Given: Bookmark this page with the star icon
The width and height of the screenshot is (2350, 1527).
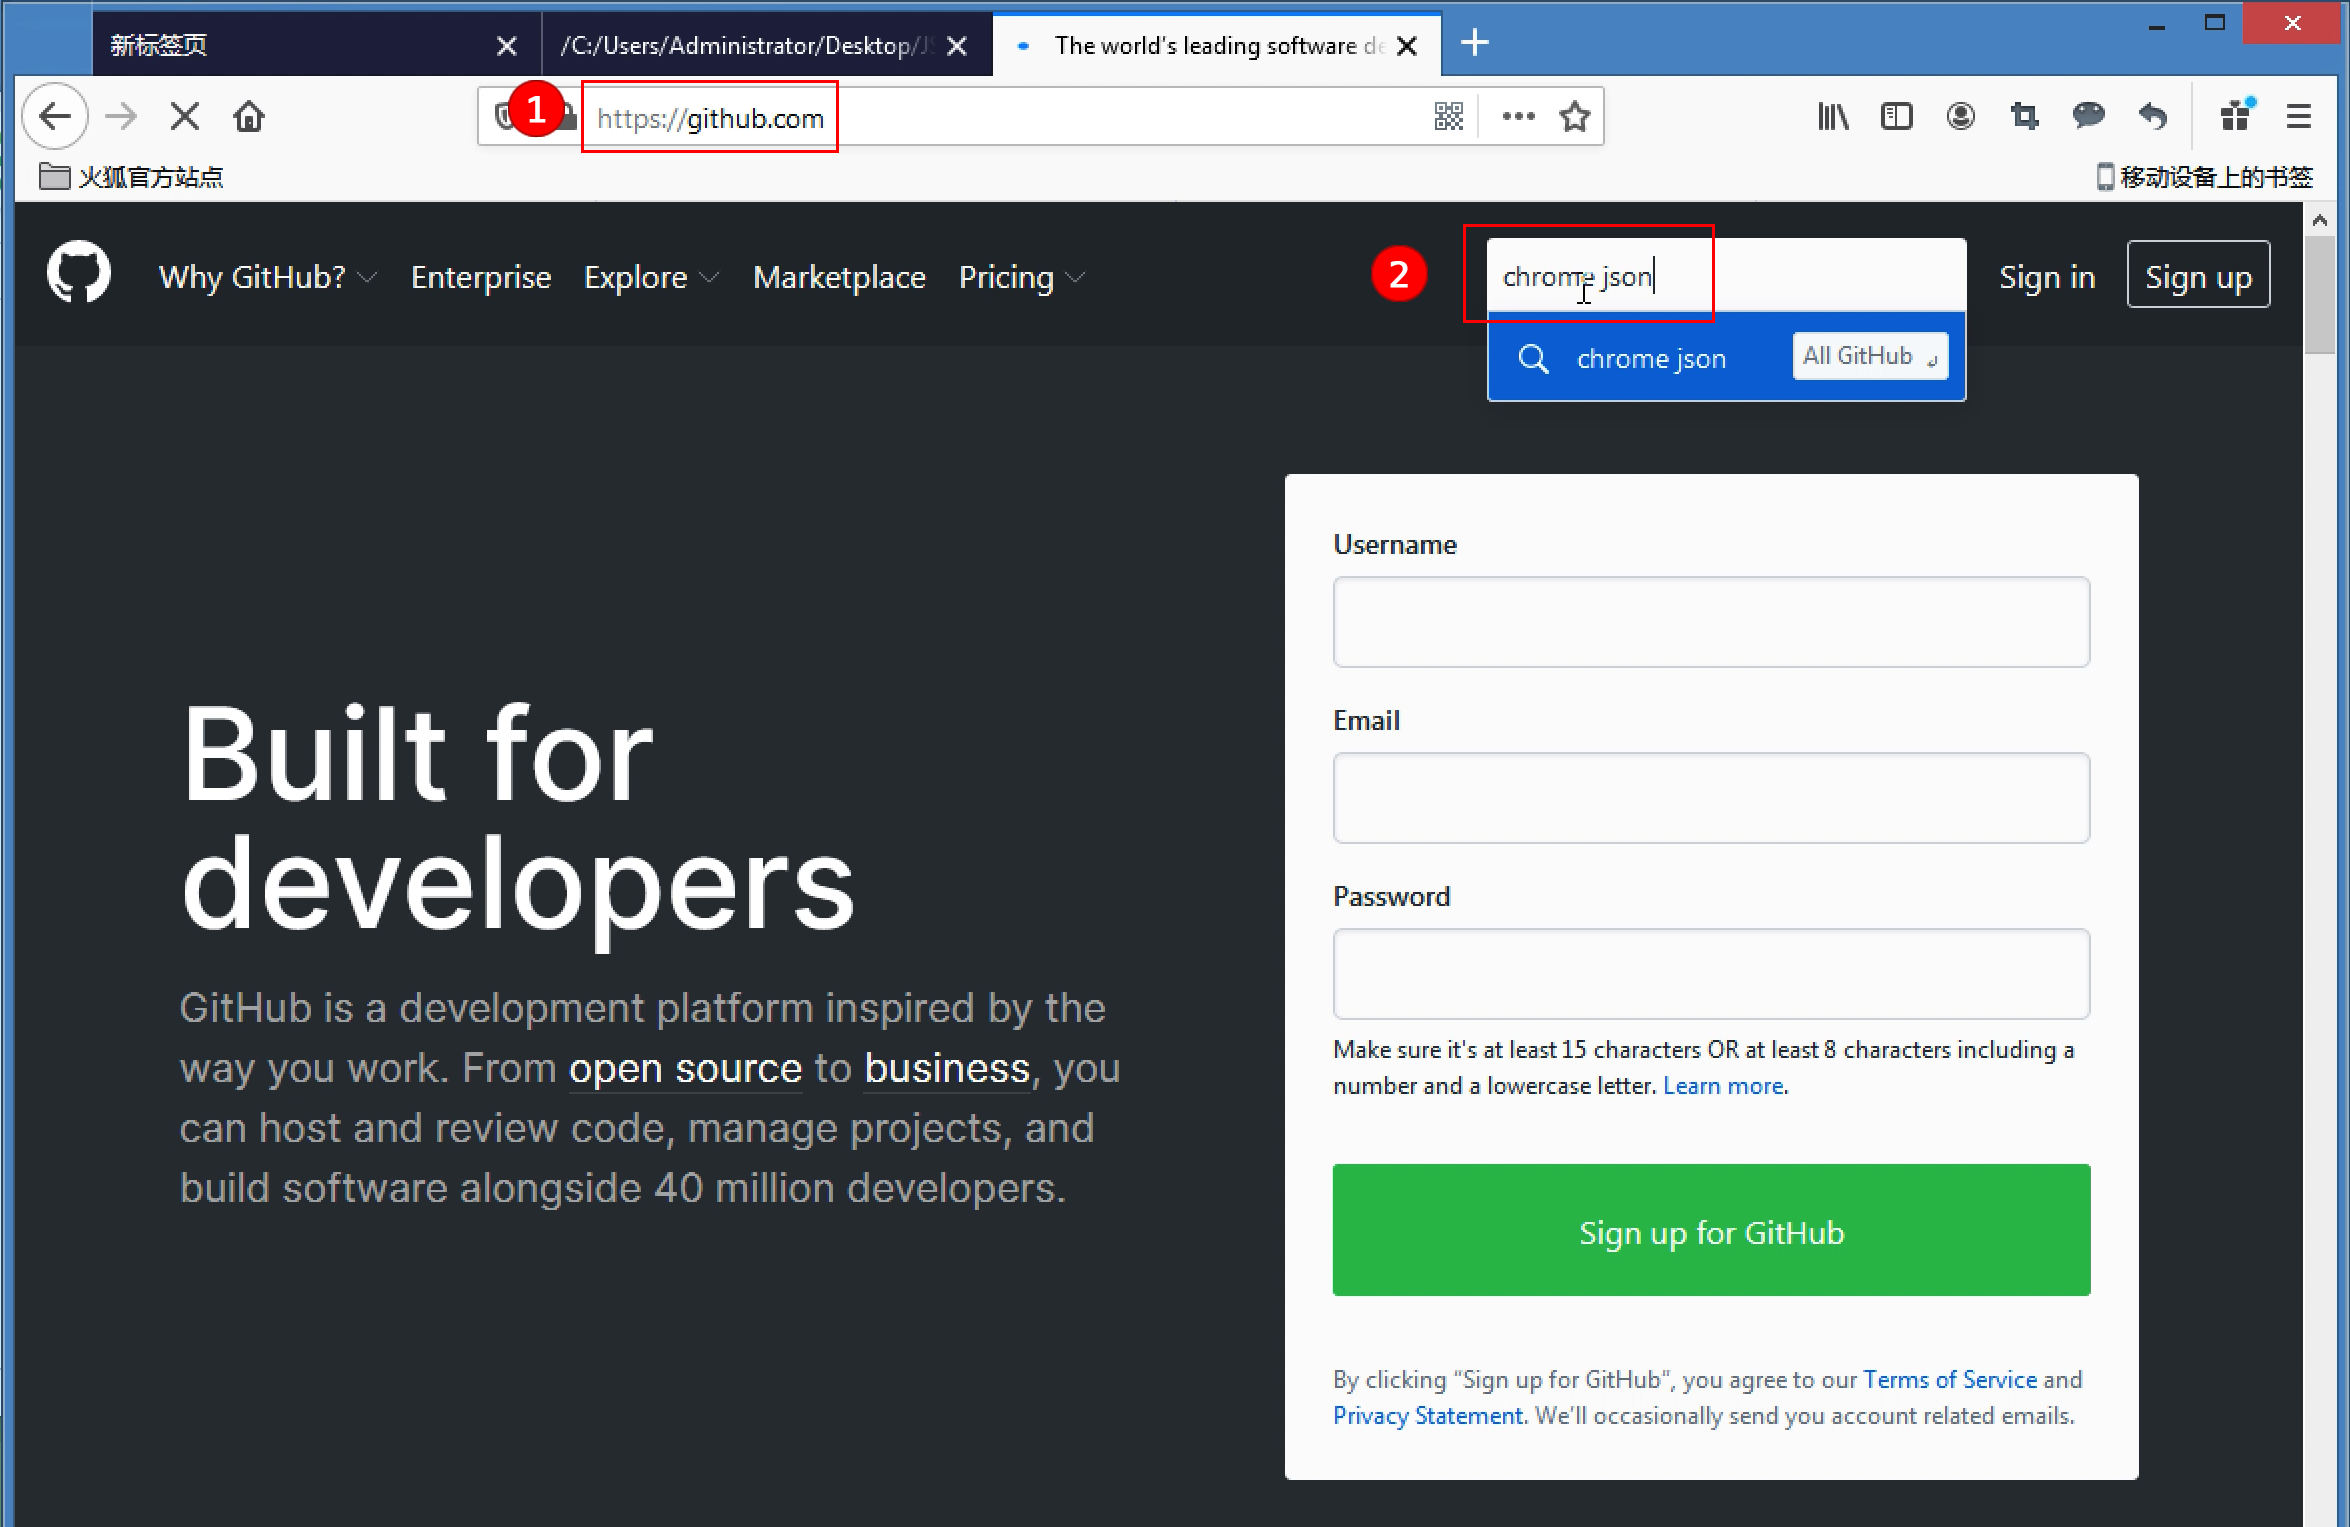Looking at the screenshot, I should coord(1575,117).
